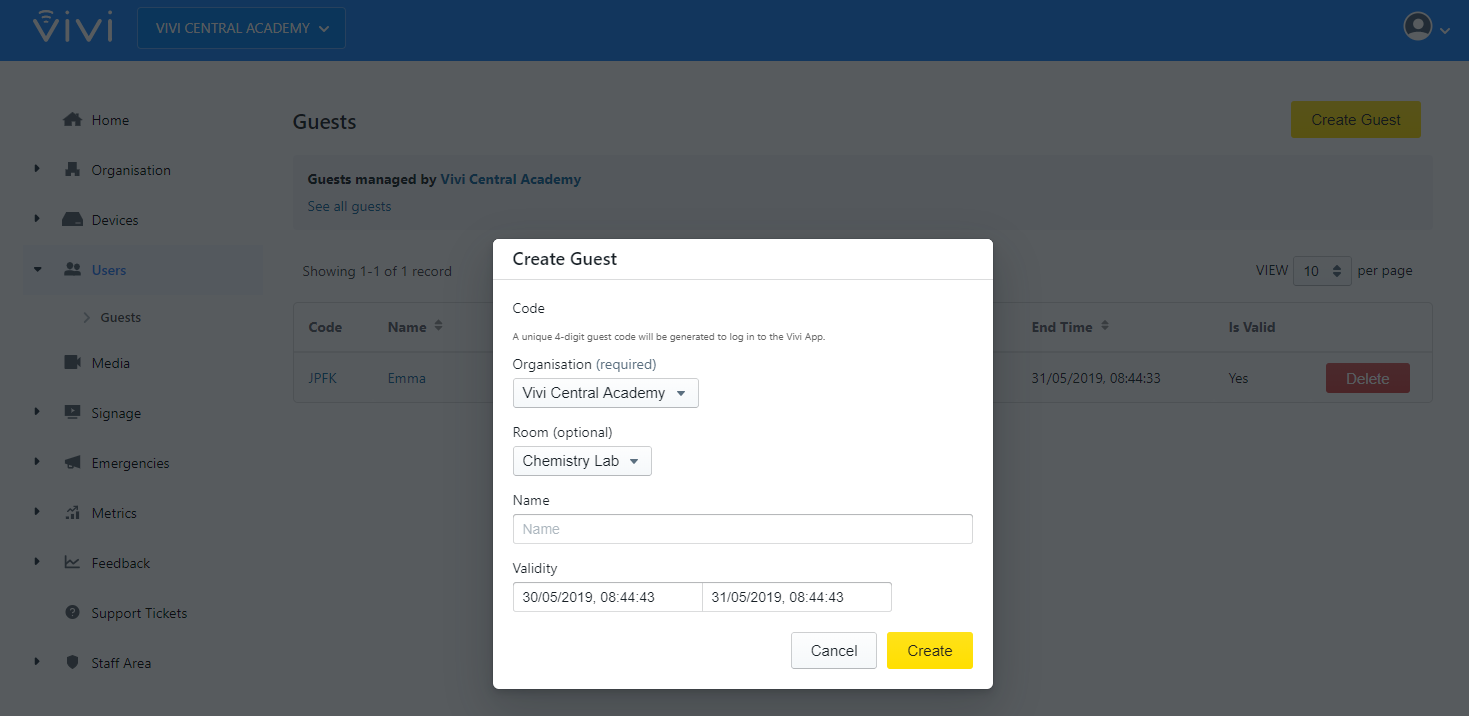Open the Metrics menu item

[x=114, y=513]
